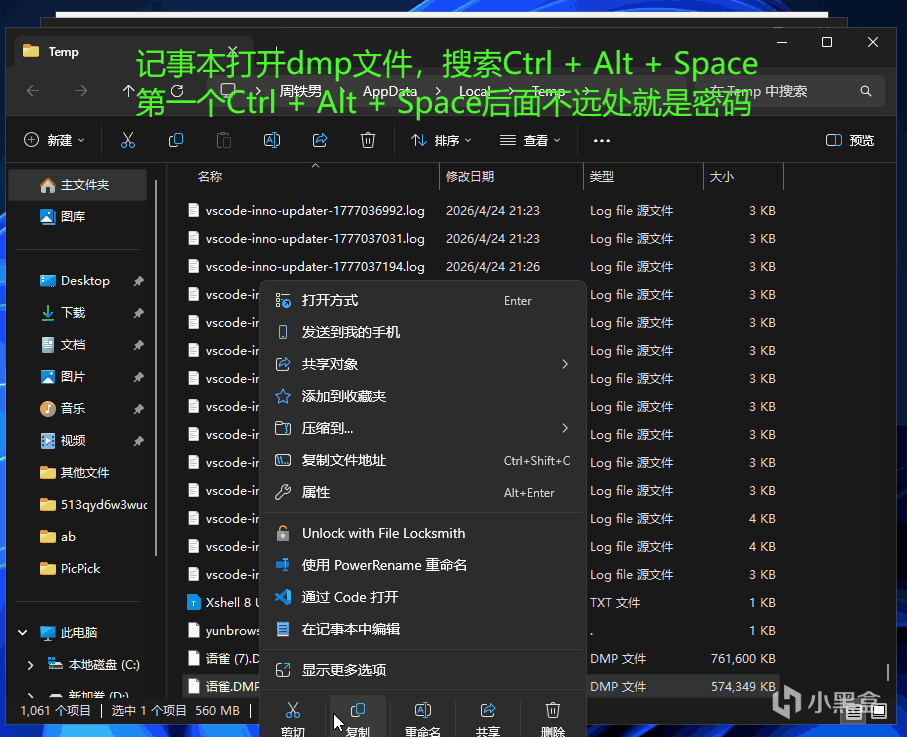Screen dimensions: 907x737
Task: Click the delete icon in context menu bottom row
Action: [x=552, y=717]
